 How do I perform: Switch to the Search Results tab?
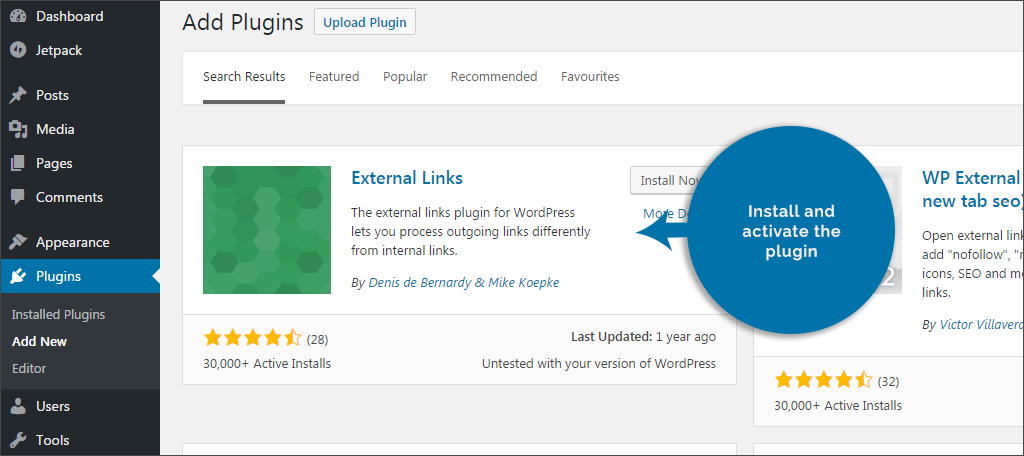244,77
